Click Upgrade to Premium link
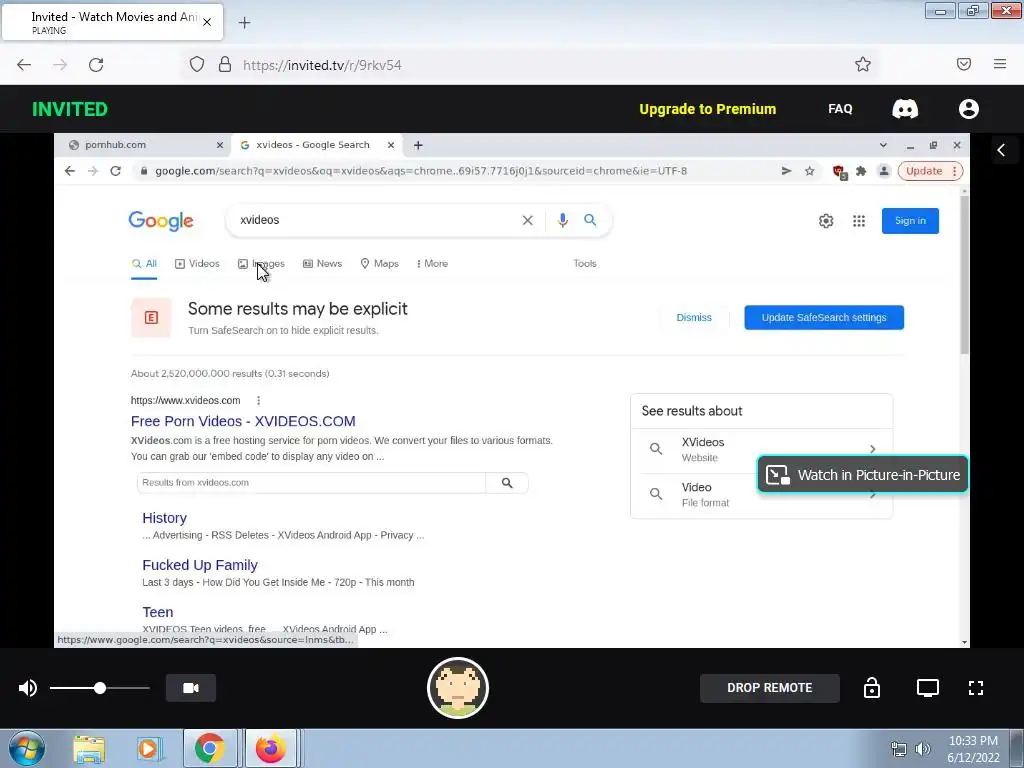 coord(707,109)
